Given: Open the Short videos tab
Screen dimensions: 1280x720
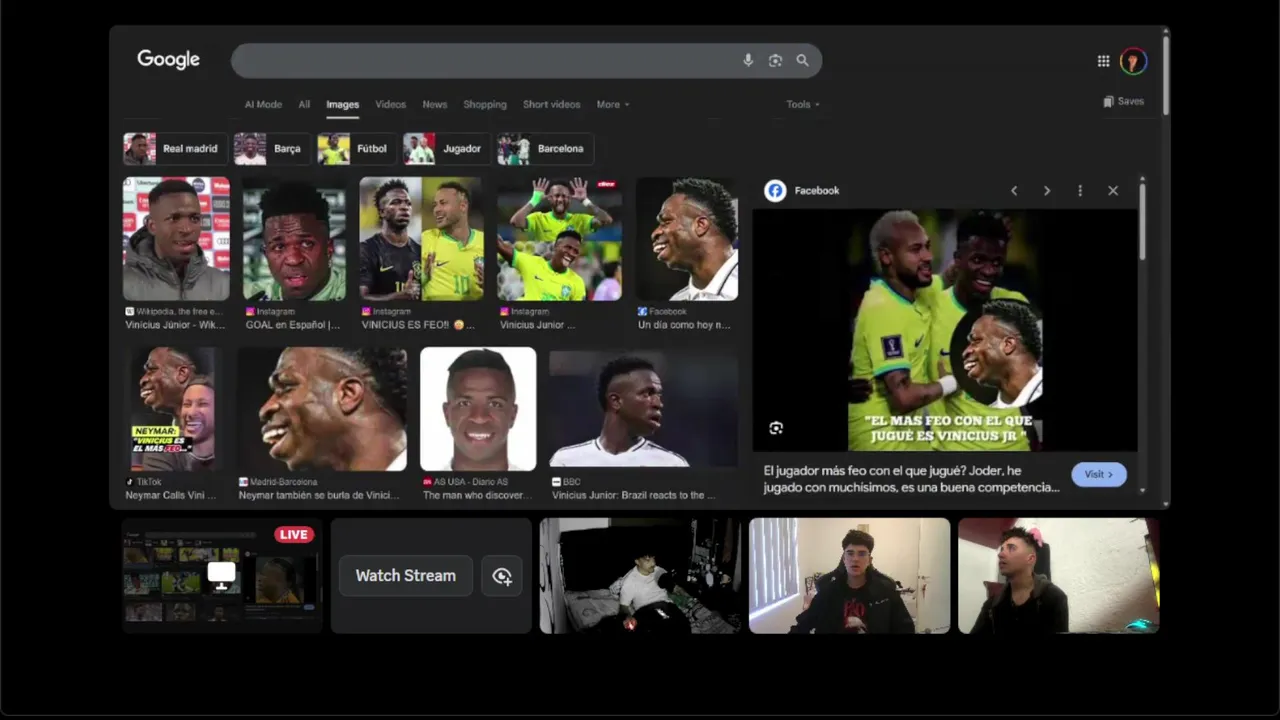Looking at the screenshot, I should [552, 104].
